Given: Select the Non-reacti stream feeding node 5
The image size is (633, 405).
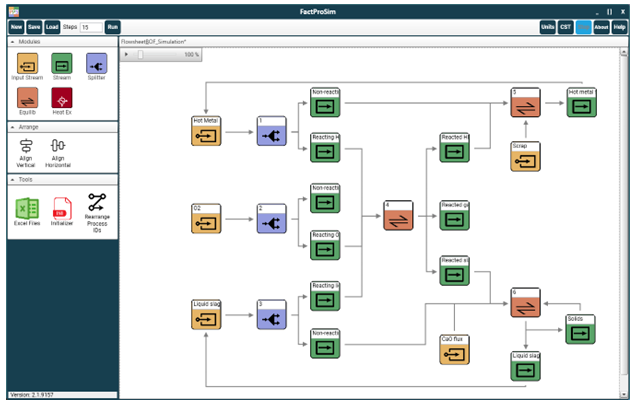Looking at the screenshot, I should tap(325, 103).
